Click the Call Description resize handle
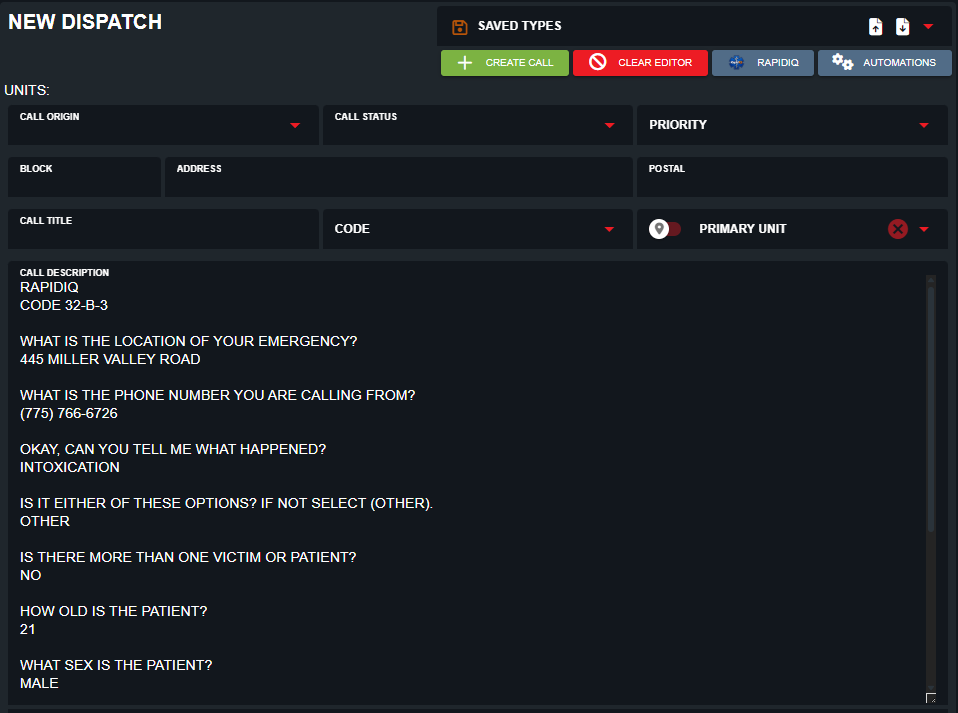 931,698
